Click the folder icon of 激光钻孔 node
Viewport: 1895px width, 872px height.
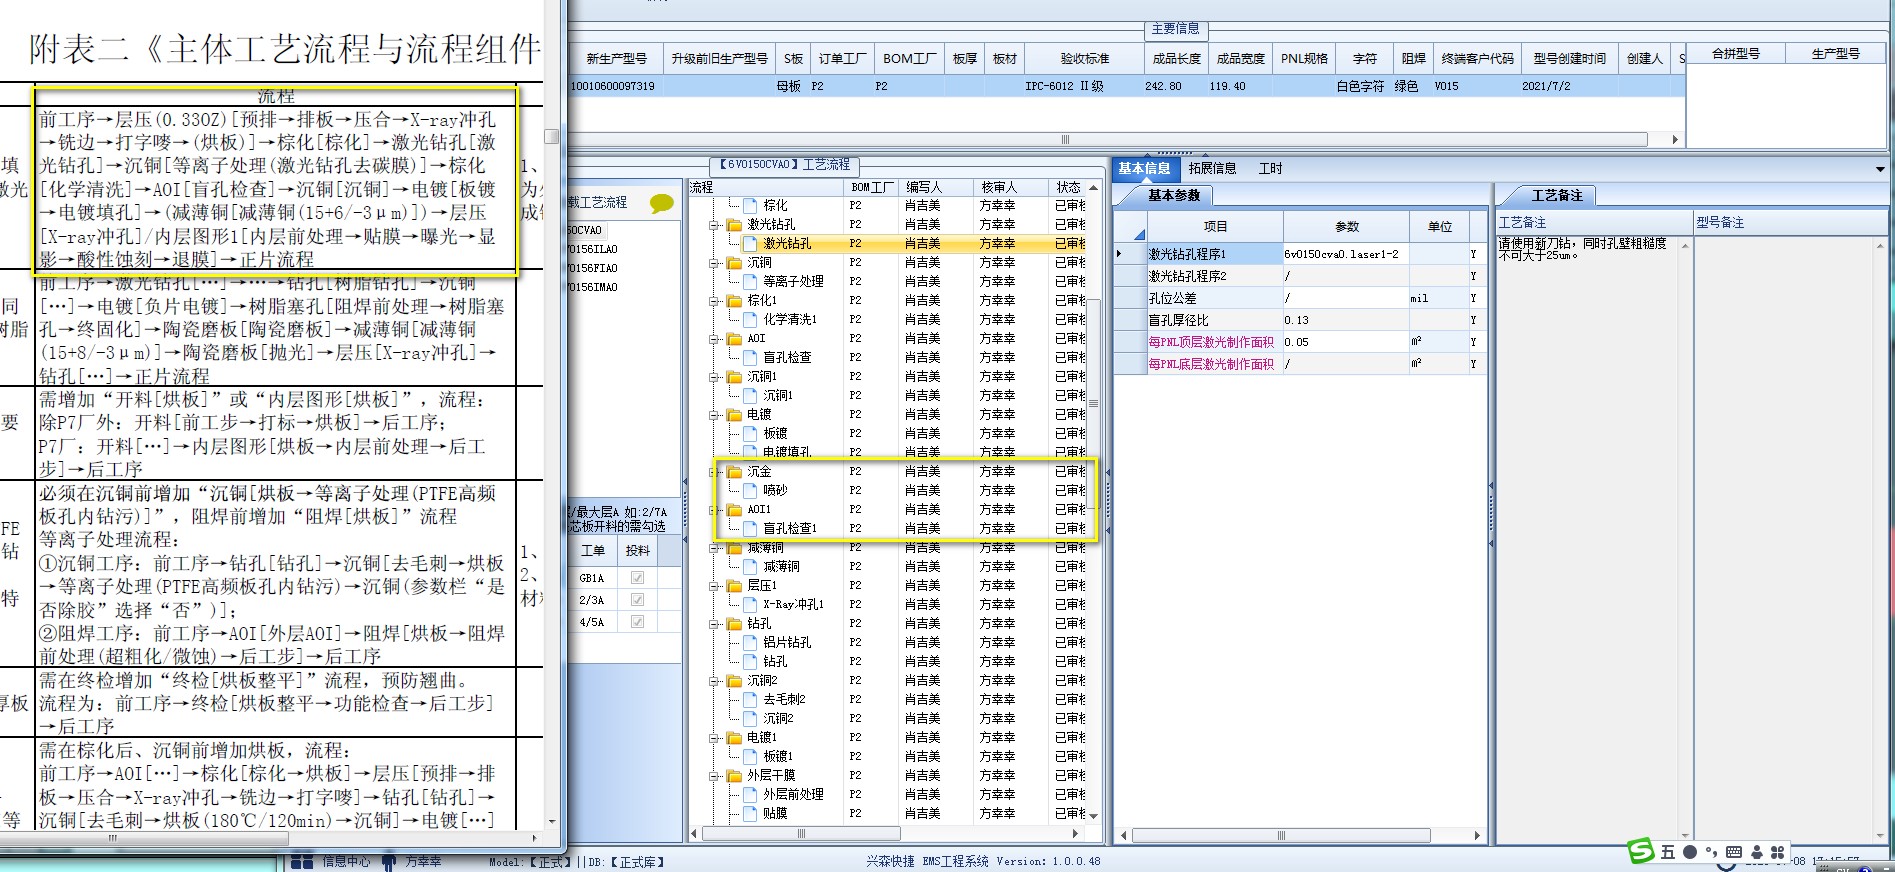tap(735, 225)
